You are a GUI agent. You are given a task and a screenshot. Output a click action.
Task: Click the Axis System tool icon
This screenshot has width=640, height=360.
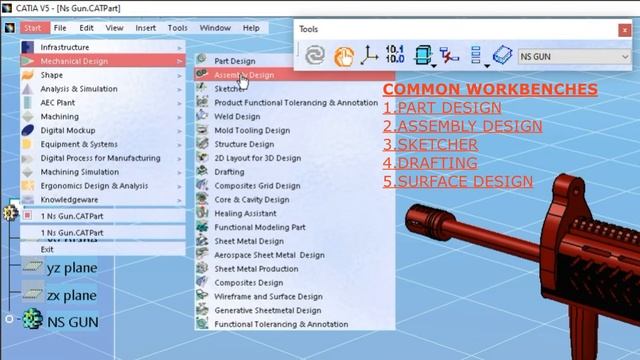(x=369, y=55)
